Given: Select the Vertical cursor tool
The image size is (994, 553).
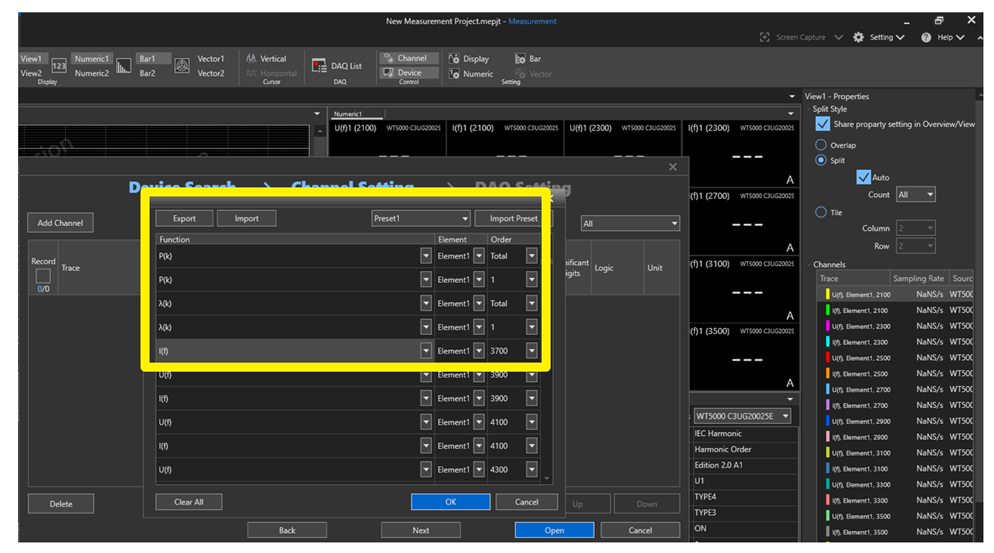Looking at the screenshot, I should point(266,58).
